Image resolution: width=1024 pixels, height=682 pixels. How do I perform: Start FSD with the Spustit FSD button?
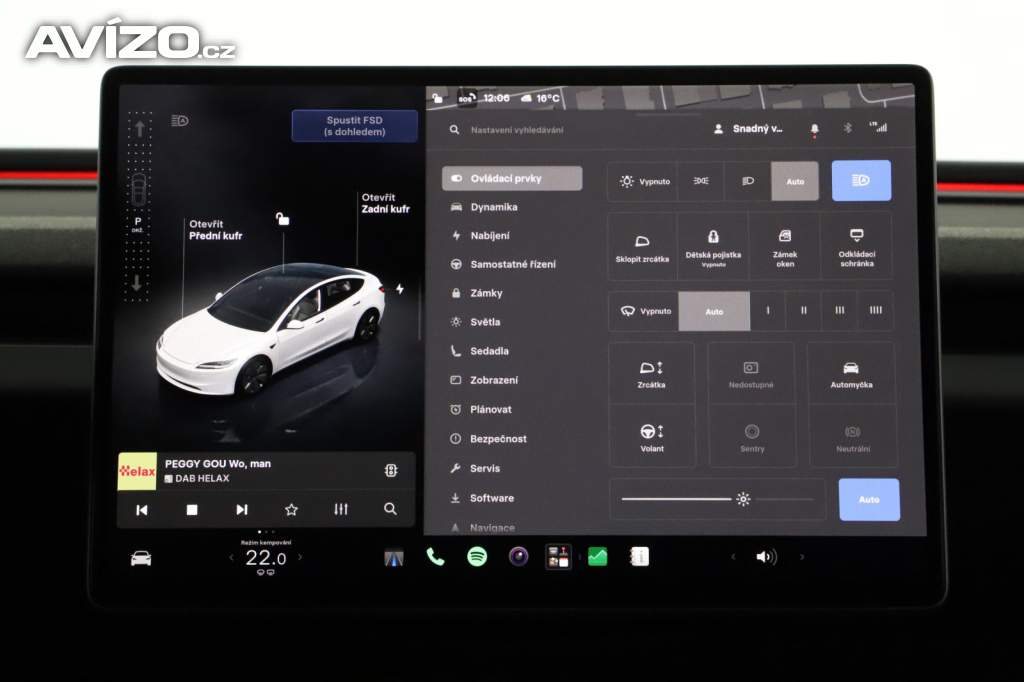(355, 125)
